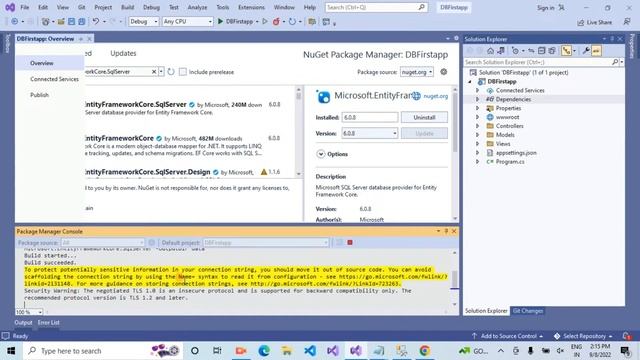Click the Undo arrow icon

pyautogui.click(x=96, y=22)
